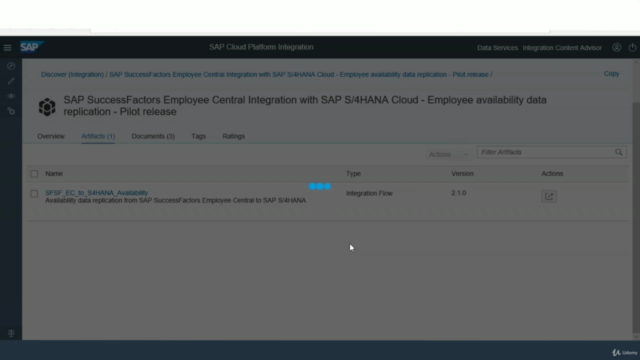640x360 pixels.
Task: Open the Ratings tab
Action: pyautogui.click(x=233, y=136)
